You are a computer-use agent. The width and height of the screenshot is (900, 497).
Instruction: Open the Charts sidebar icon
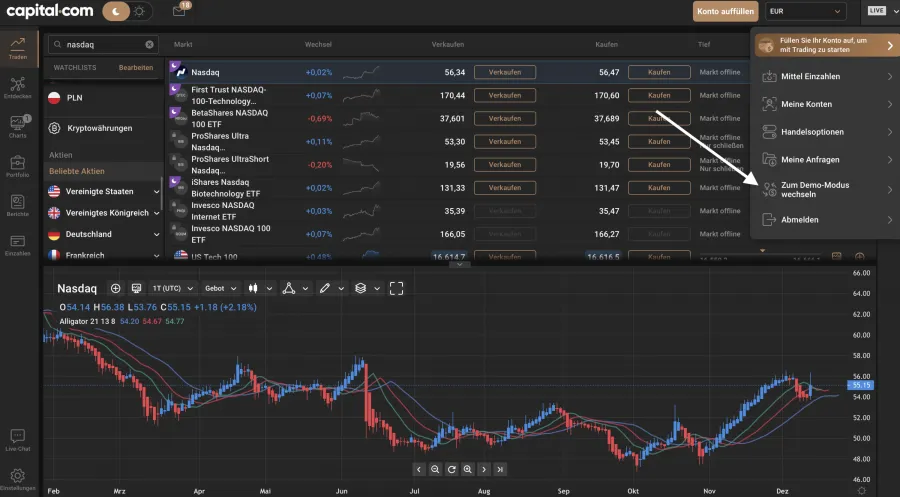tap(17, 127)
